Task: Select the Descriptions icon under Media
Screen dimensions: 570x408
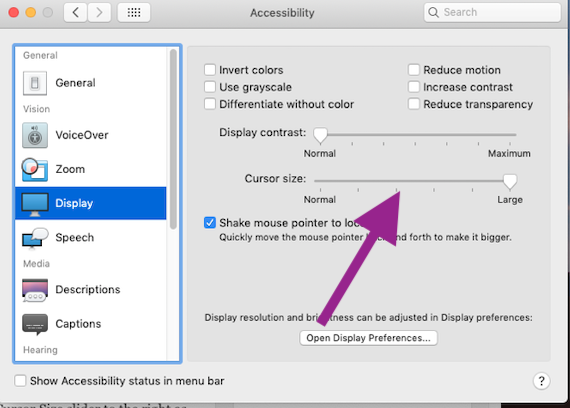Action: click(x=35, y=290)
